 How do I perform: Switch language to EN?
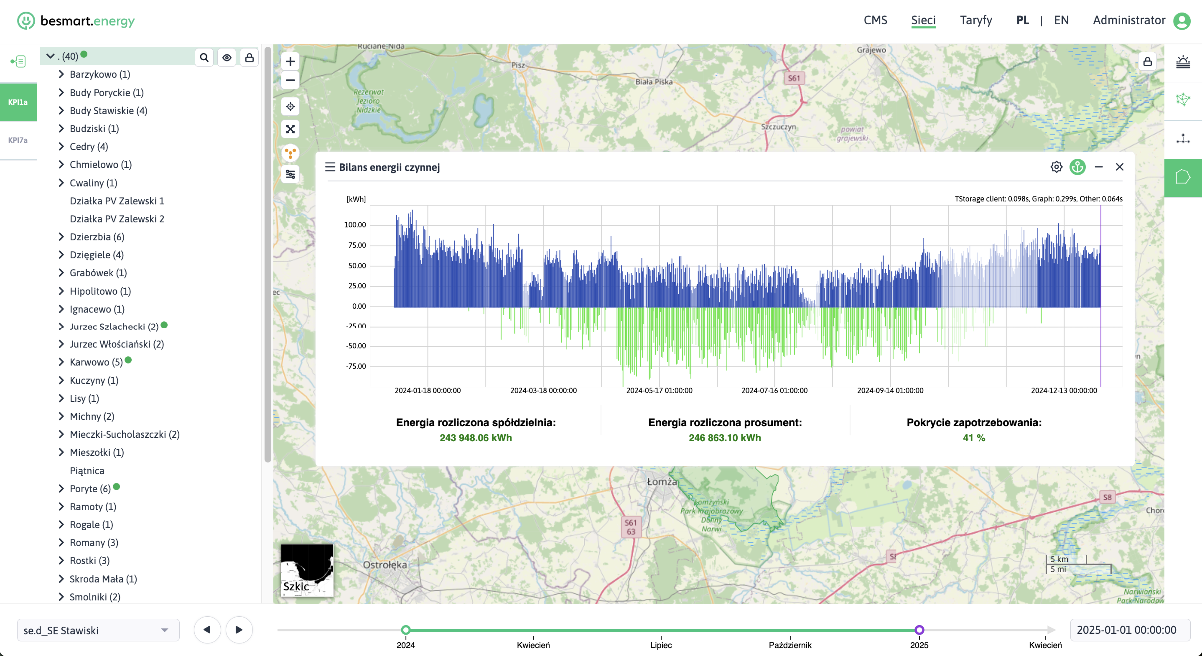(1061, 20)
